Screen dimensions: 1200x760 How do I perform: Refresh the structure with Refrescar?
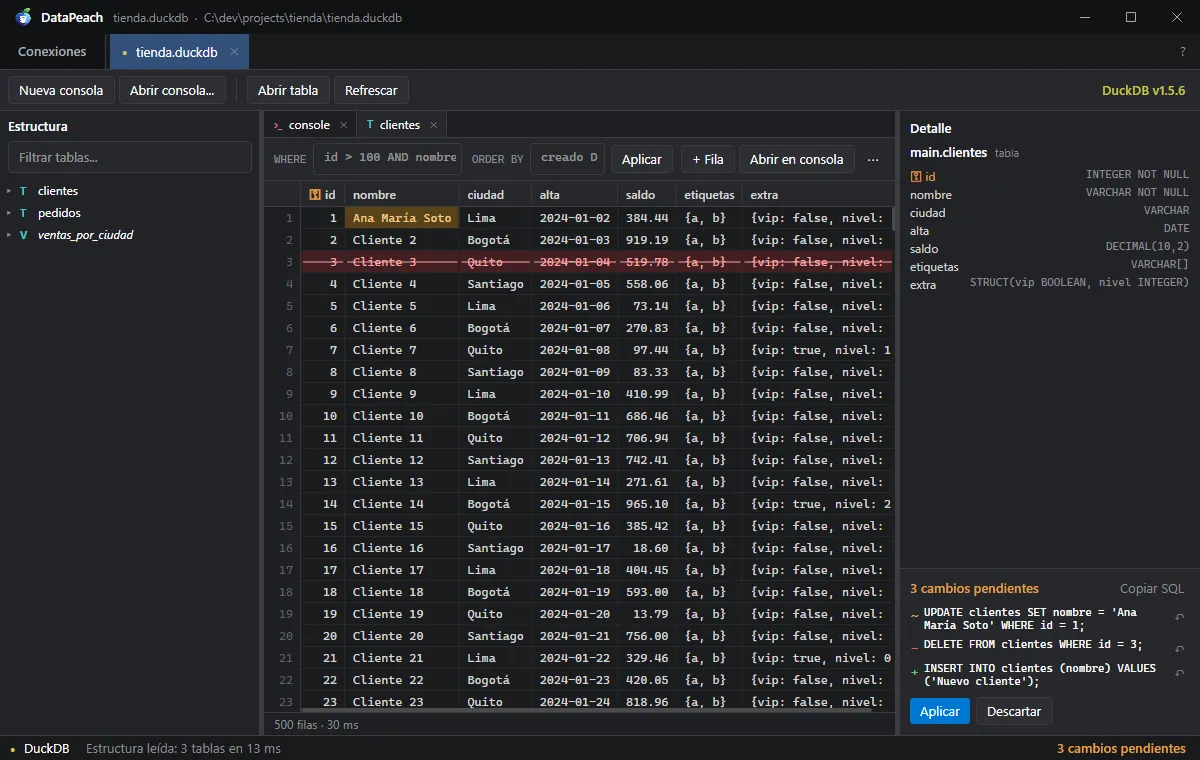[x=371, y=90]
